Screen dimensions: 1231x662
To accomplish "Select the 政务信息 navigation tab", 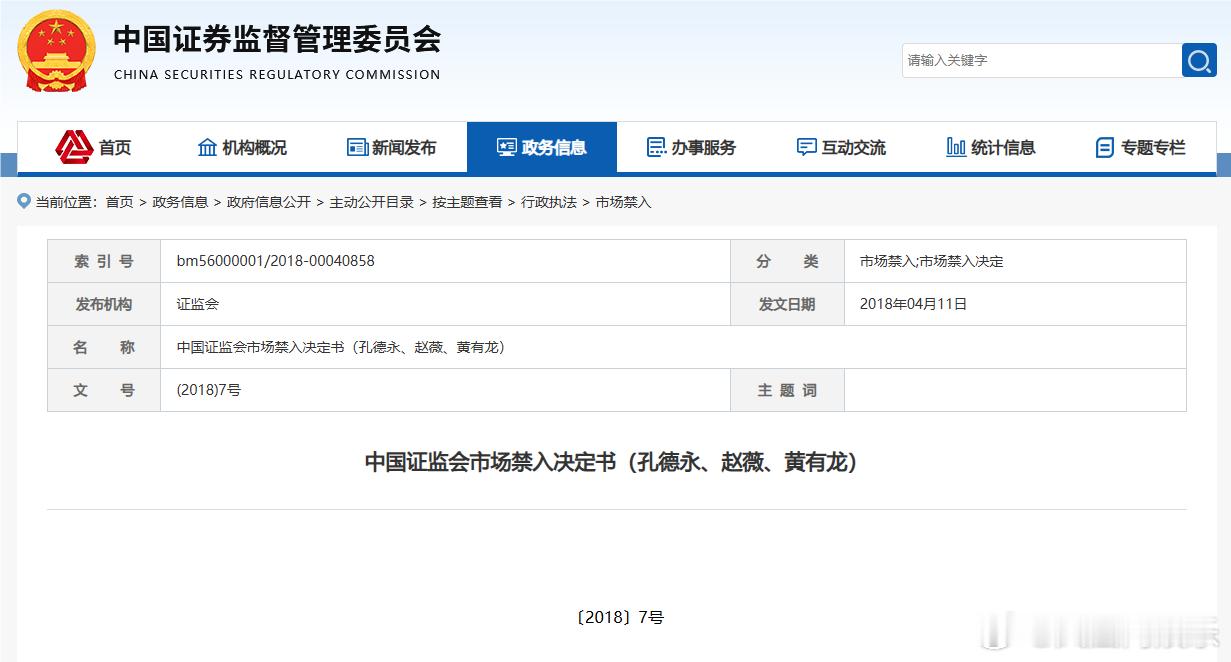I will (x=542, y=148).
